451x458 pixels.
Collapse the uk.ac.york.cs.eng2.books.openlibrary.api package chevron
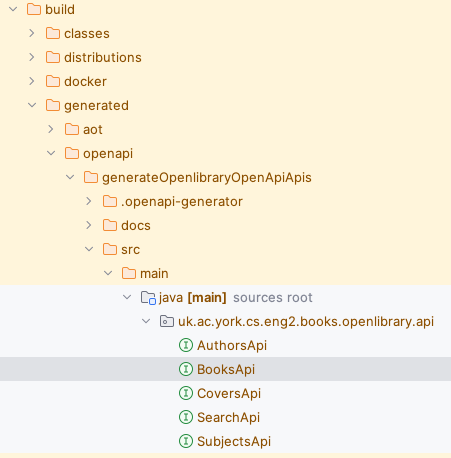[146, 321]
